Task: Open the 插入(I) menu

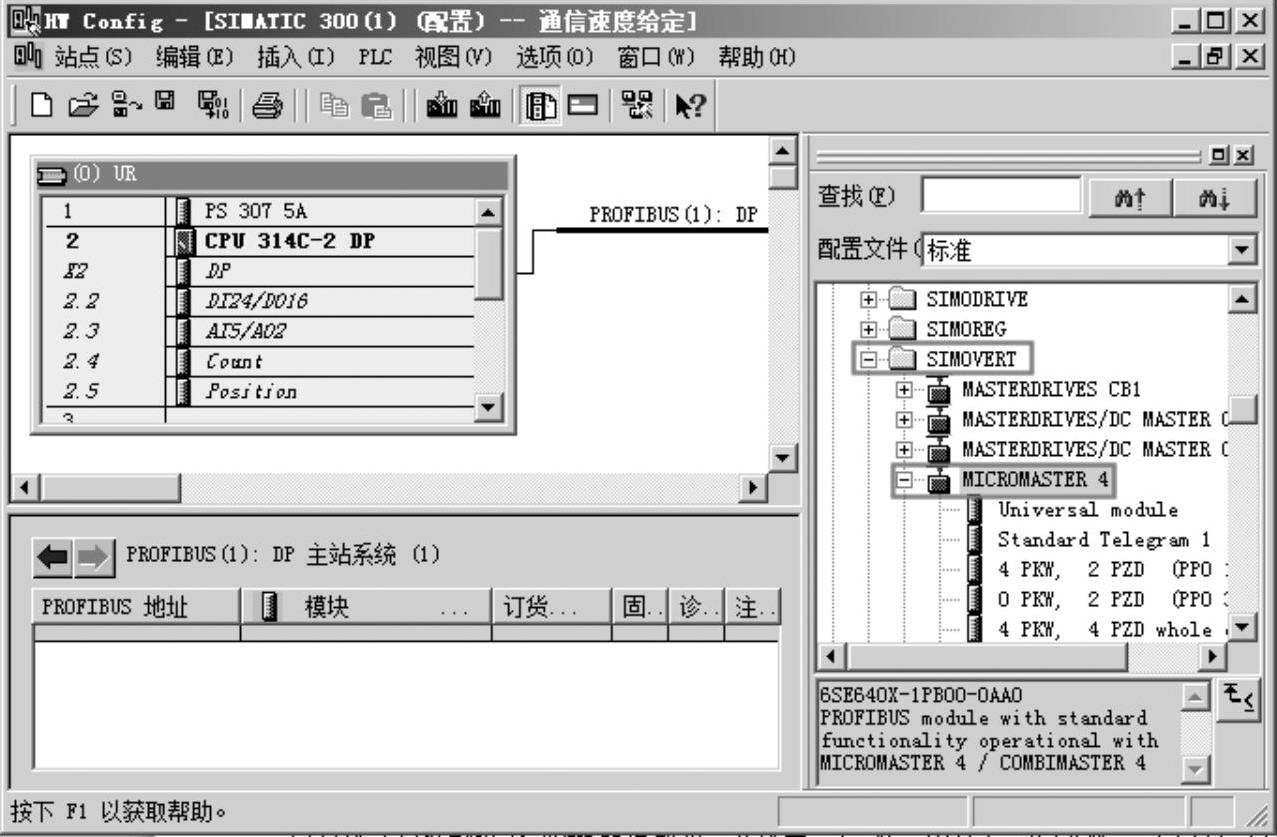Action: coord(296,58)
